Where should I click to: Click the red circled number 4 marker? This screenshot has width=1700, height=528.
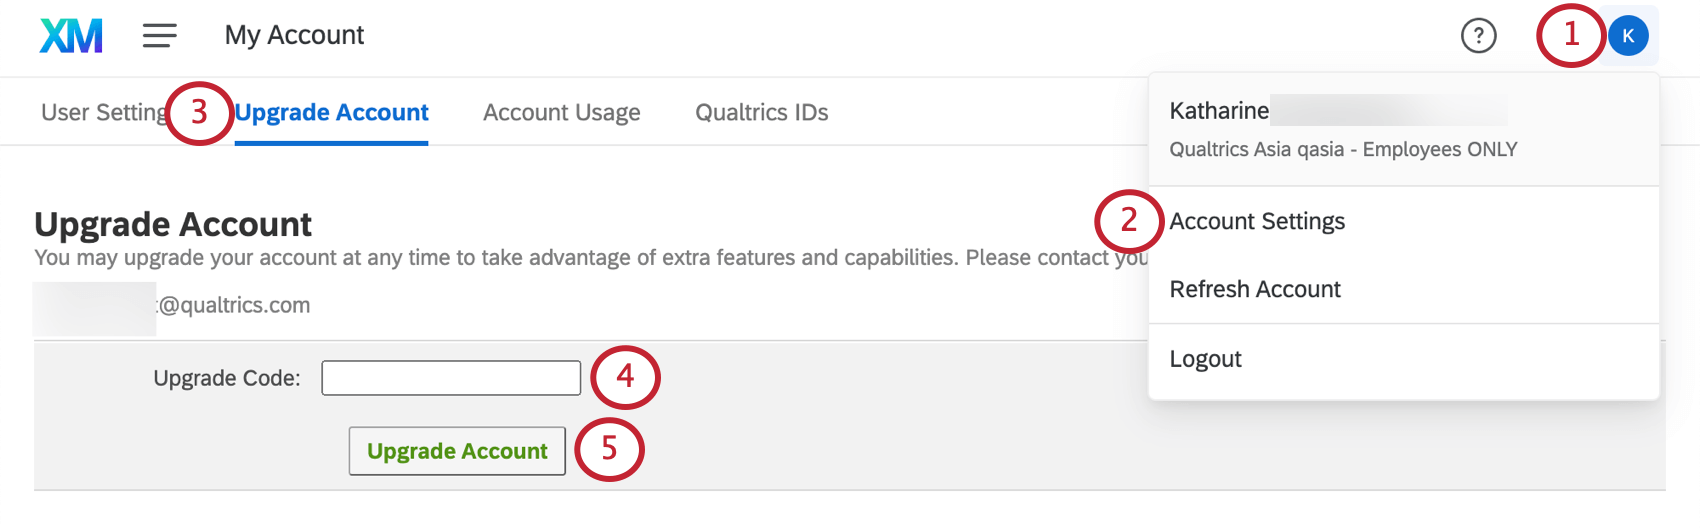coord(625,377)
